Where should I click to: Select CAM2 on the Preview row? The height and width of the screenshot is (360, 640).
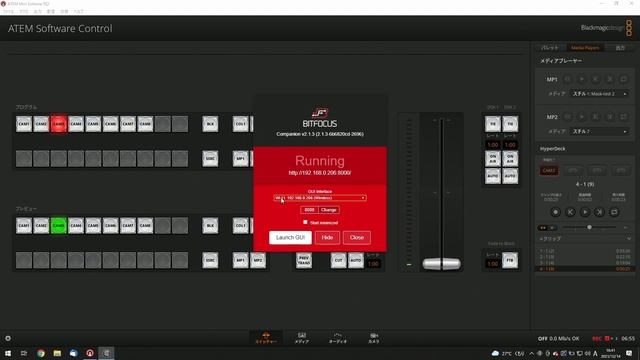point(41,226)
